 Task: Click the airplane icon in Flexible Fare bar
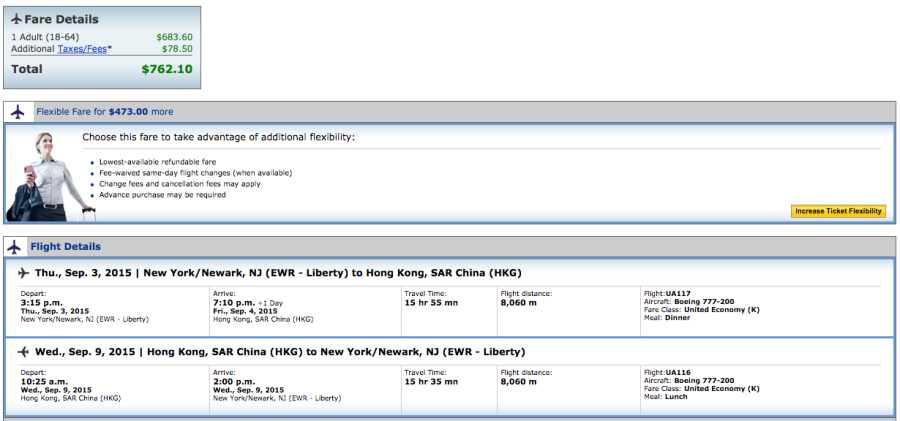[19, 111]
